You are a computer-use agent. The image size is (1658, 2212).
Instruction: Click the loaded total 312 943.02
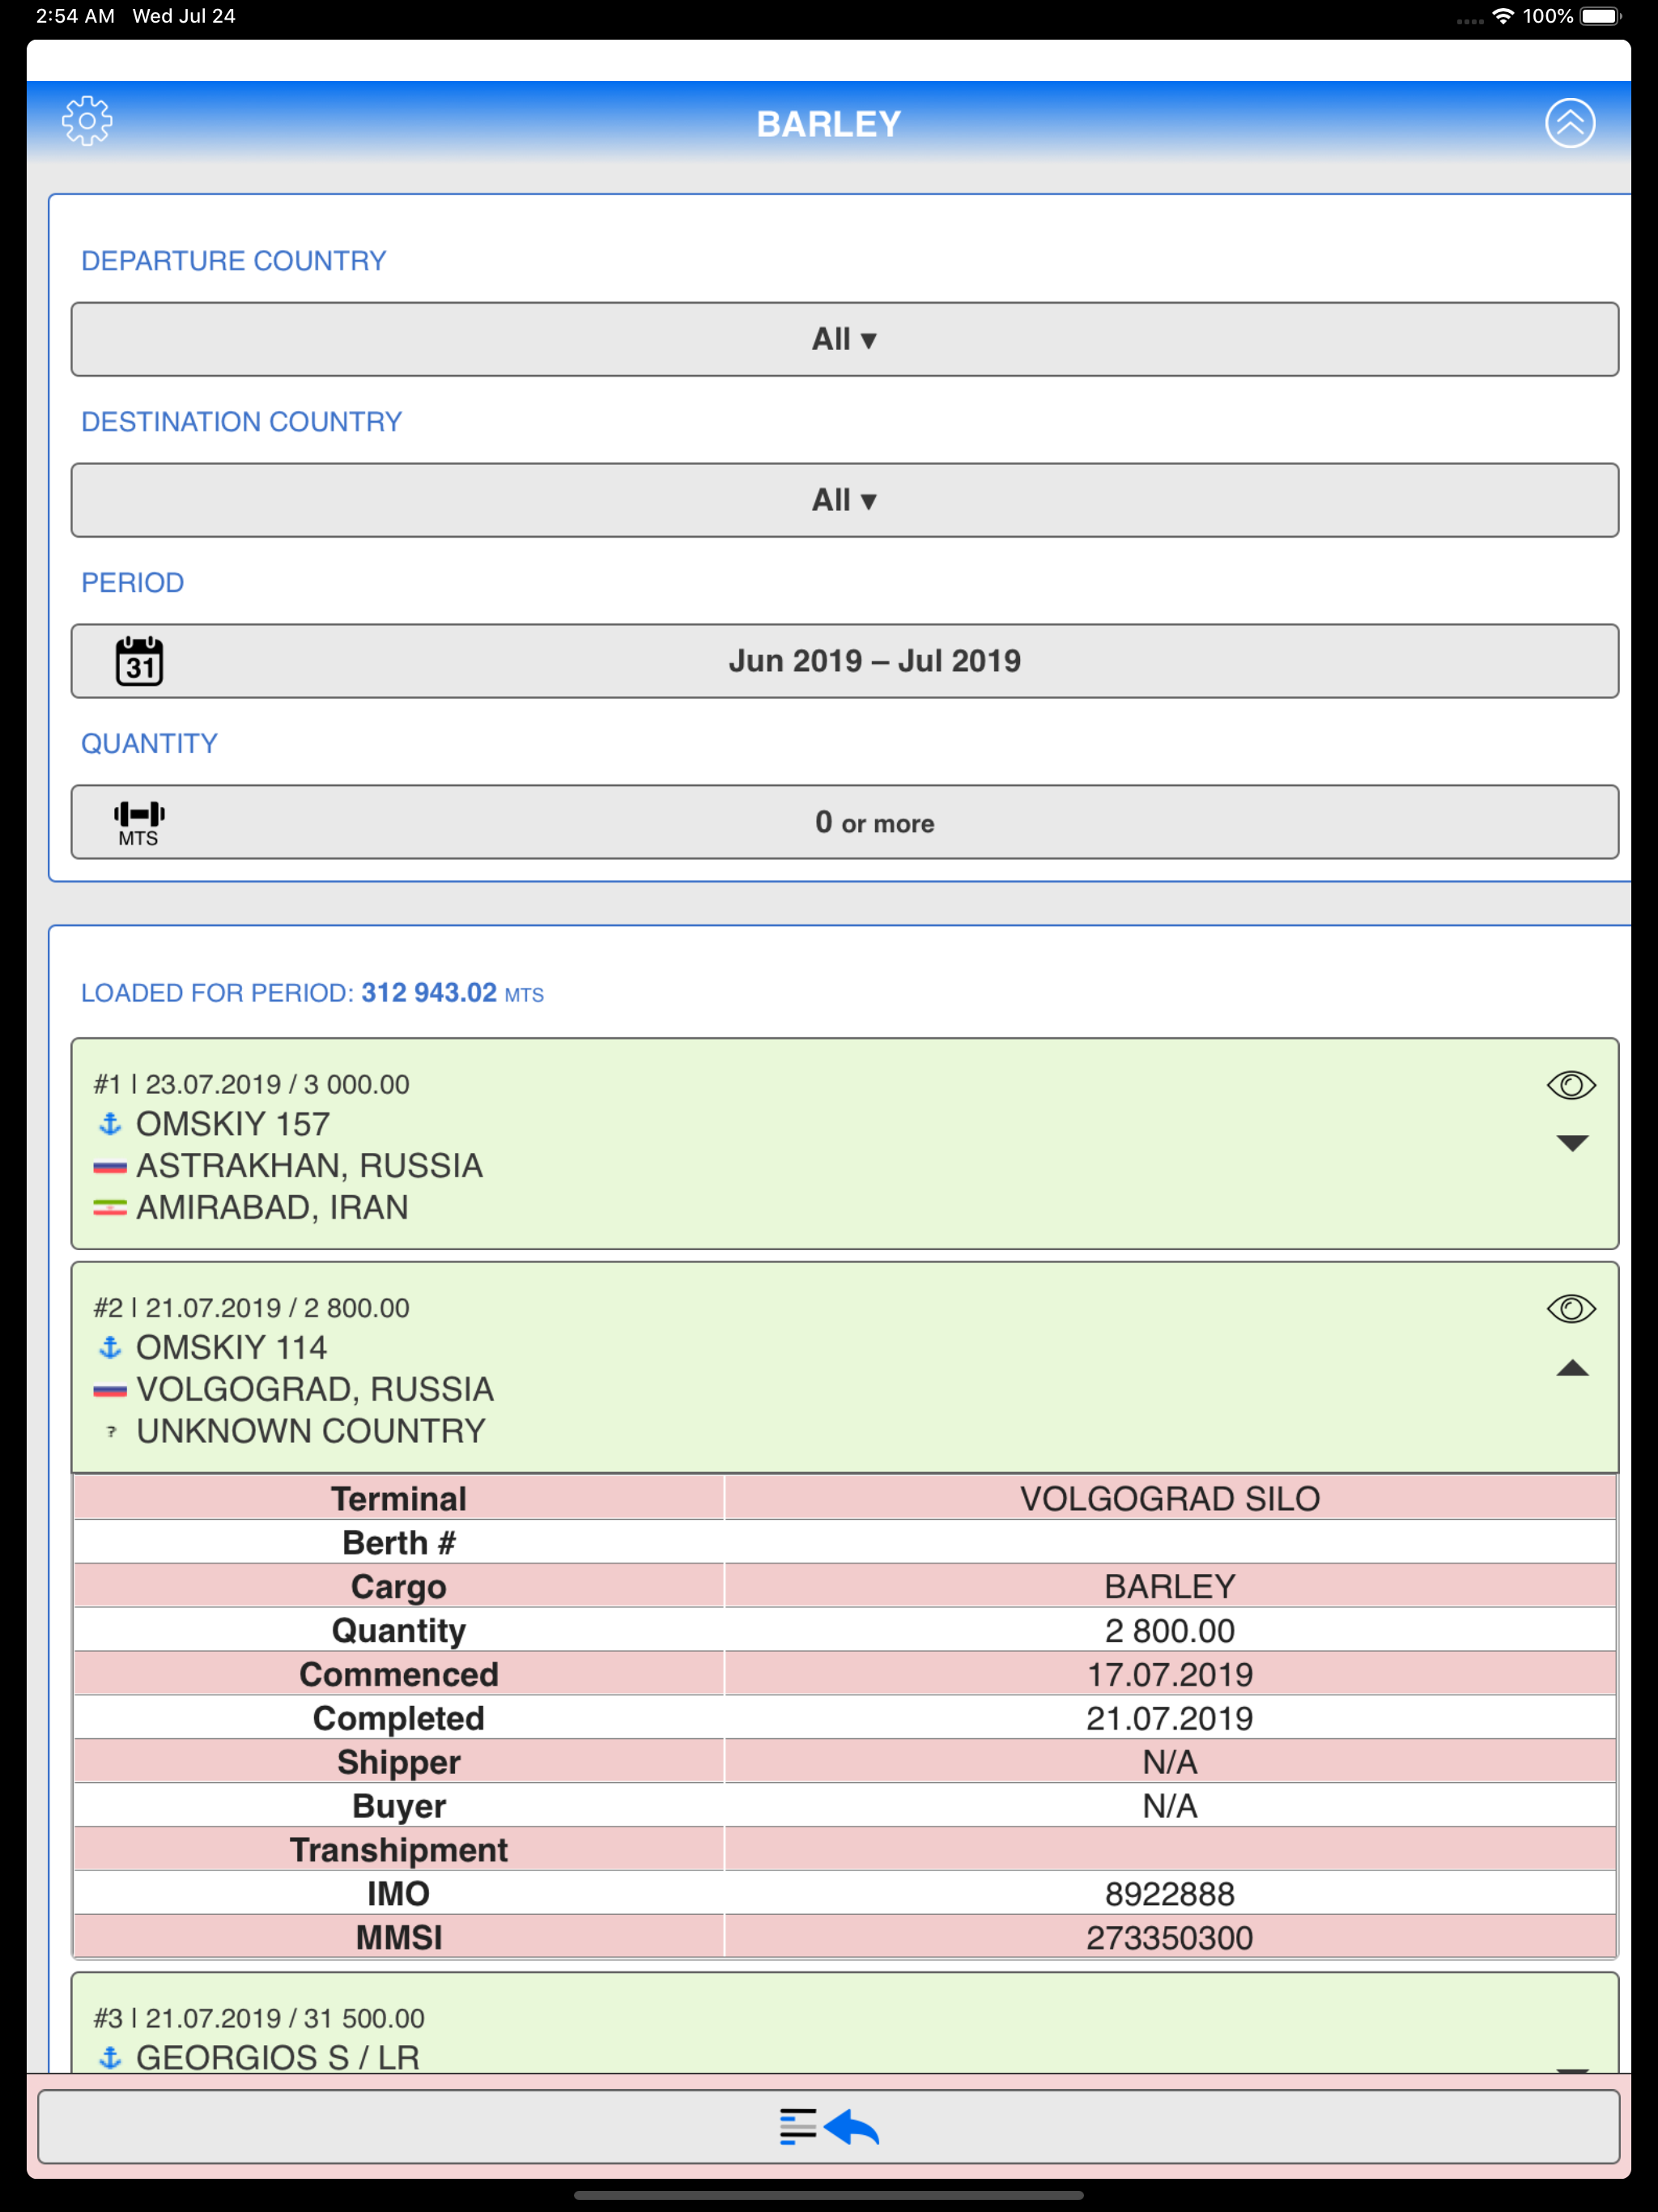point(429,993)
